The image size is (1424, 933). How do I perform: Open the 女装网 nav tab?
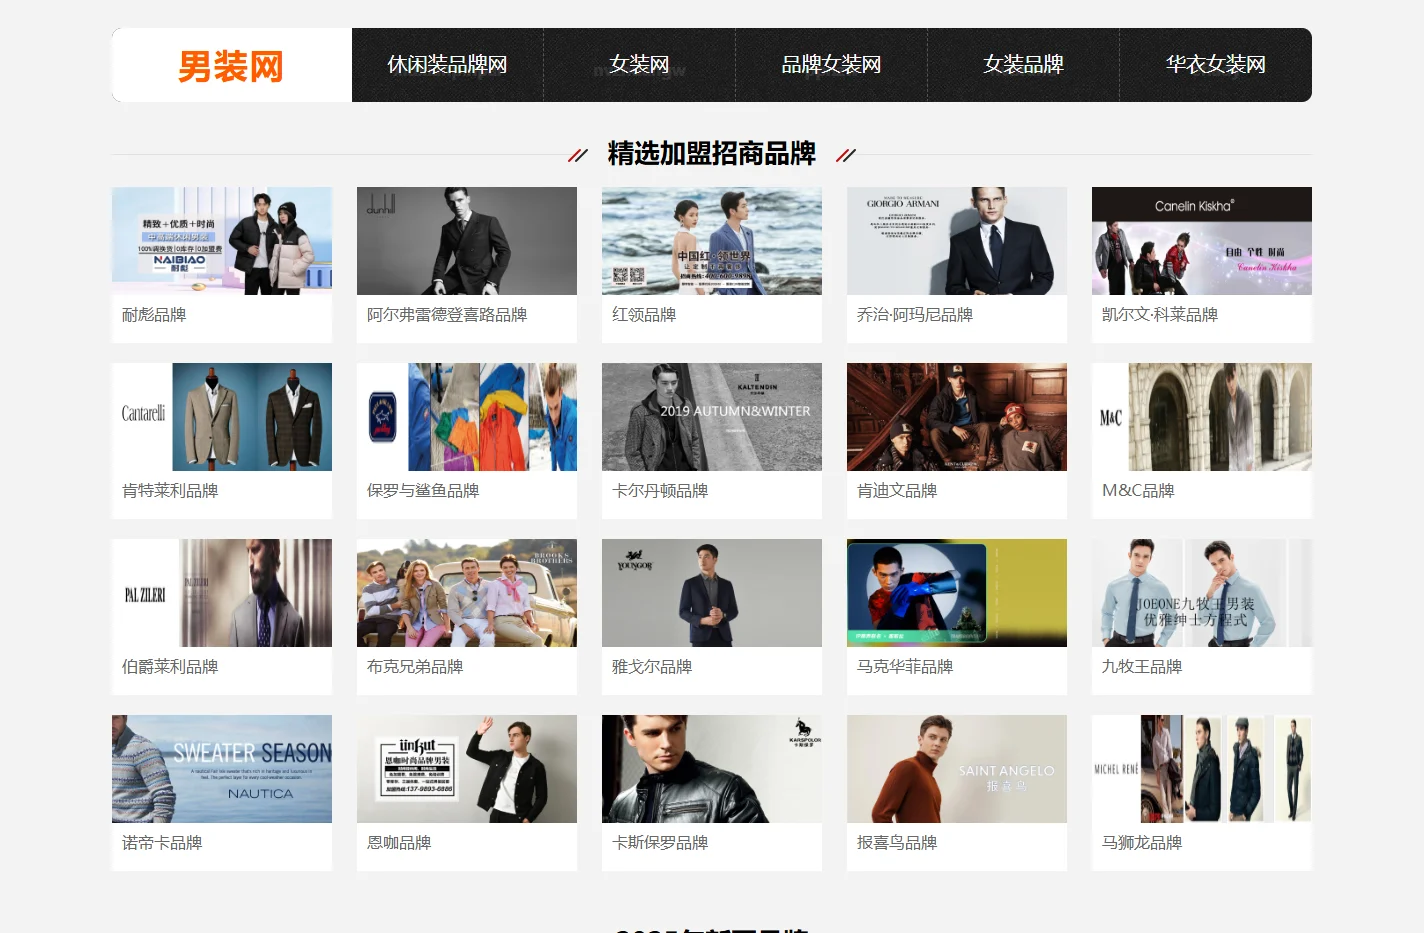(x=639, y=65)
